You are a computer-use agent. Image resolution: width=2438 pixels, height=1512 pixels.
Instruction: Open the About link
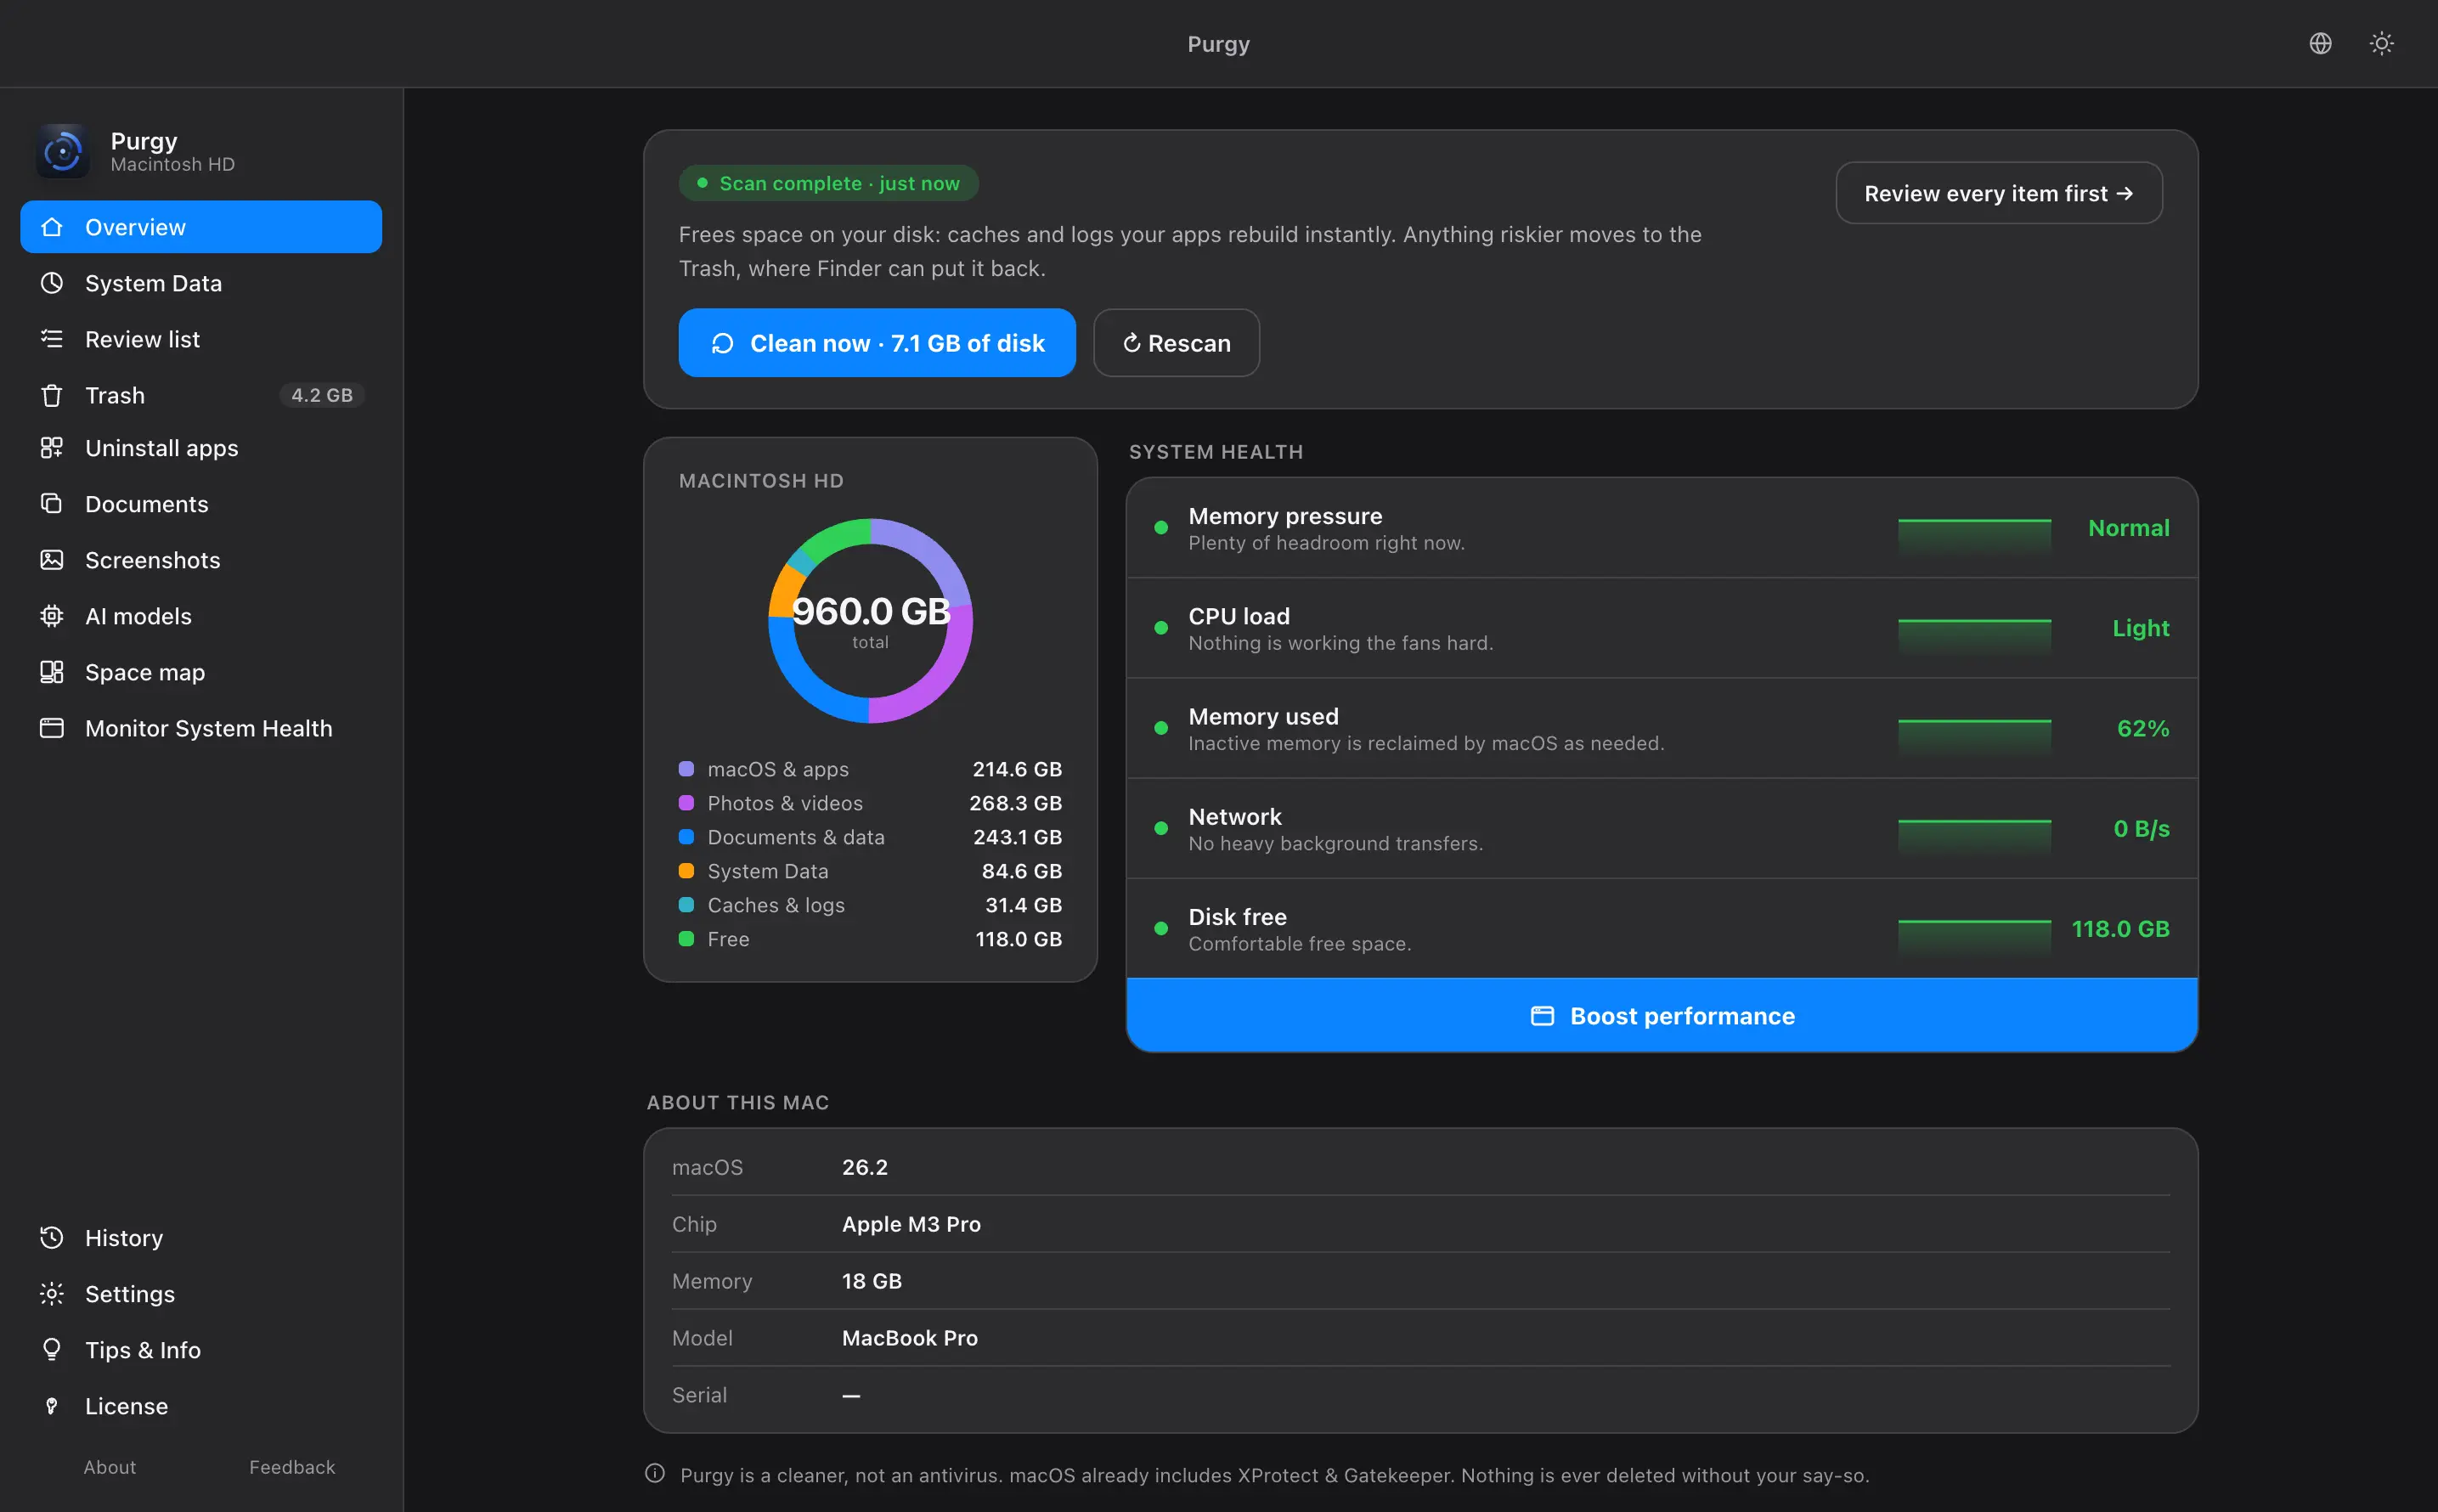click(x=110, y=1467)
